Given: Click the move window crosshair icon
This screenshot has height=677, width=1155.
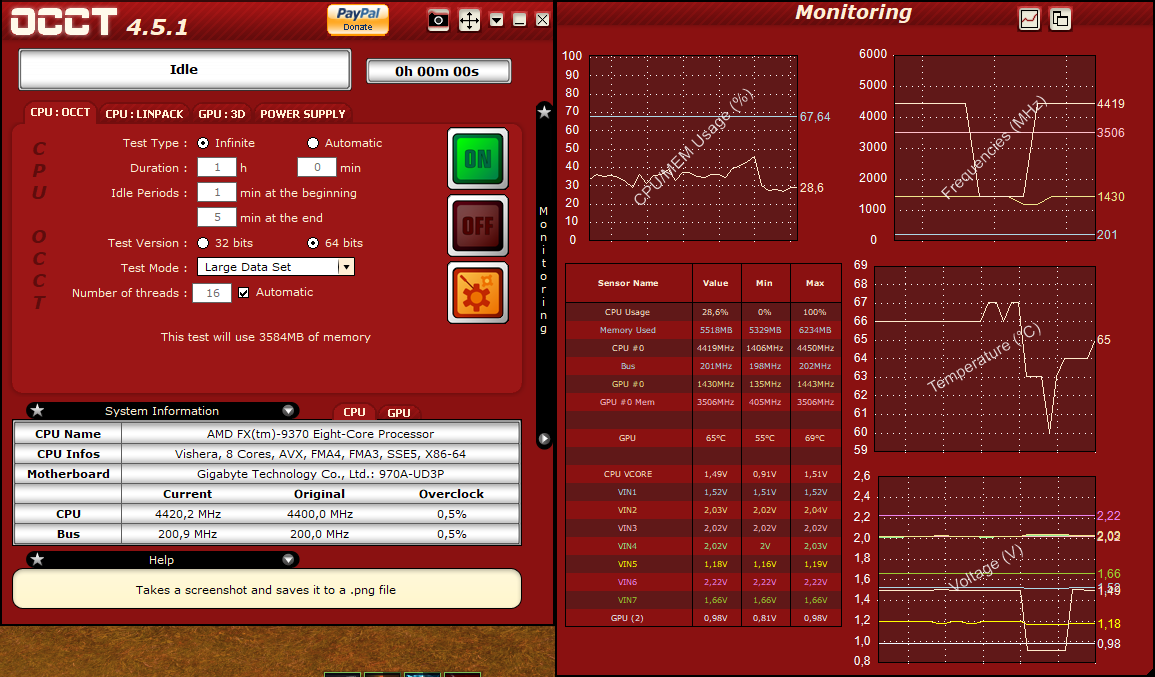Looking at the screenshot, I should 469,20.
